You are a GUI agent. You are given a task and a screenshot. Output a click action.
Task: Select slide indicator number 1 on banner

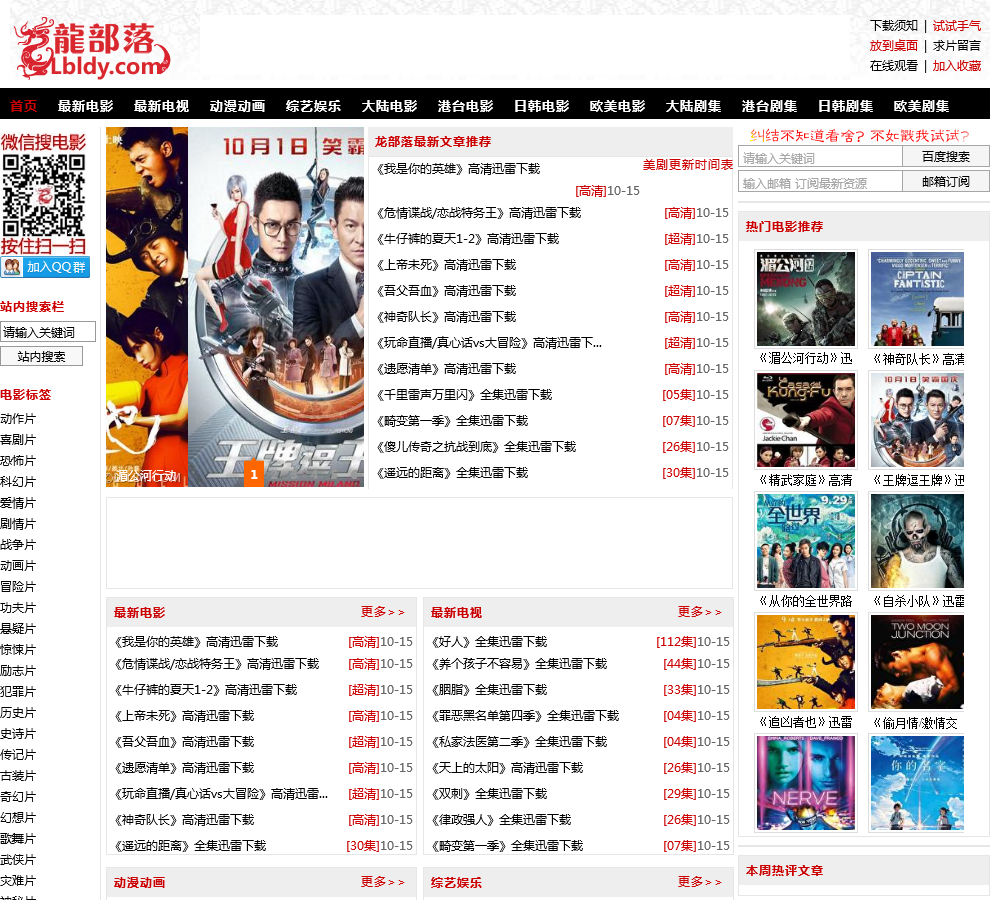254,474
